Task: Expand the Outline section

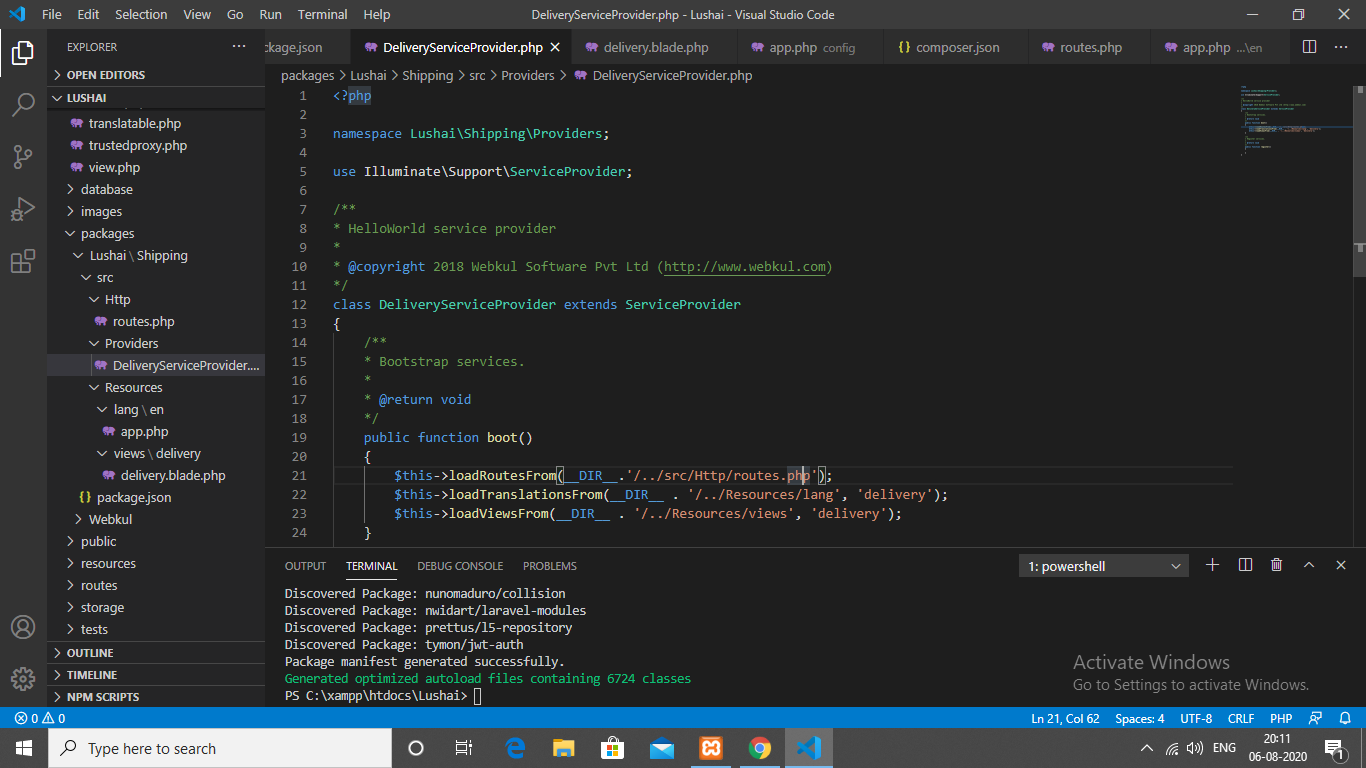Action: [156, 653]
